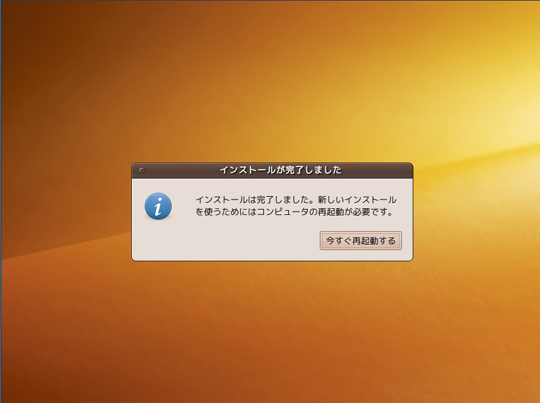Click the title text インストールが完了しました
Viewport: 540px width, 403px height.
click(280, 170)
